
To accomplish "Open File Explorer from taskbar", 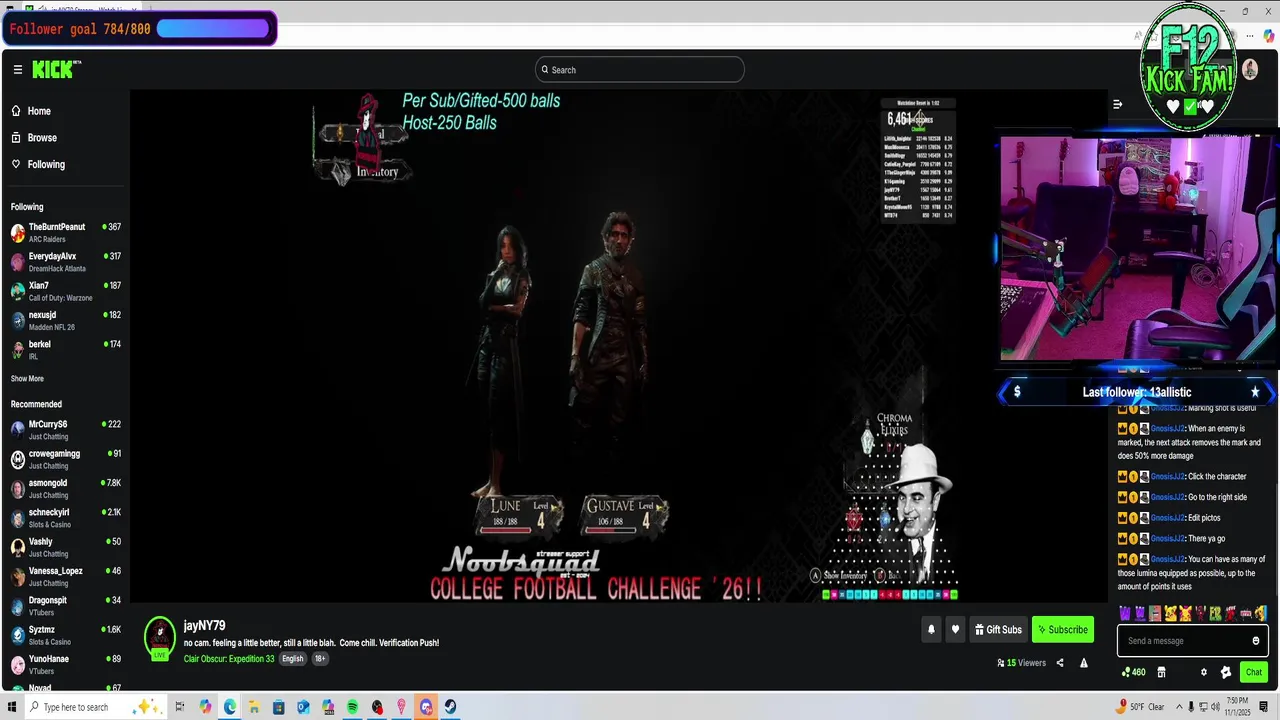I will click(x=254, y=707).
